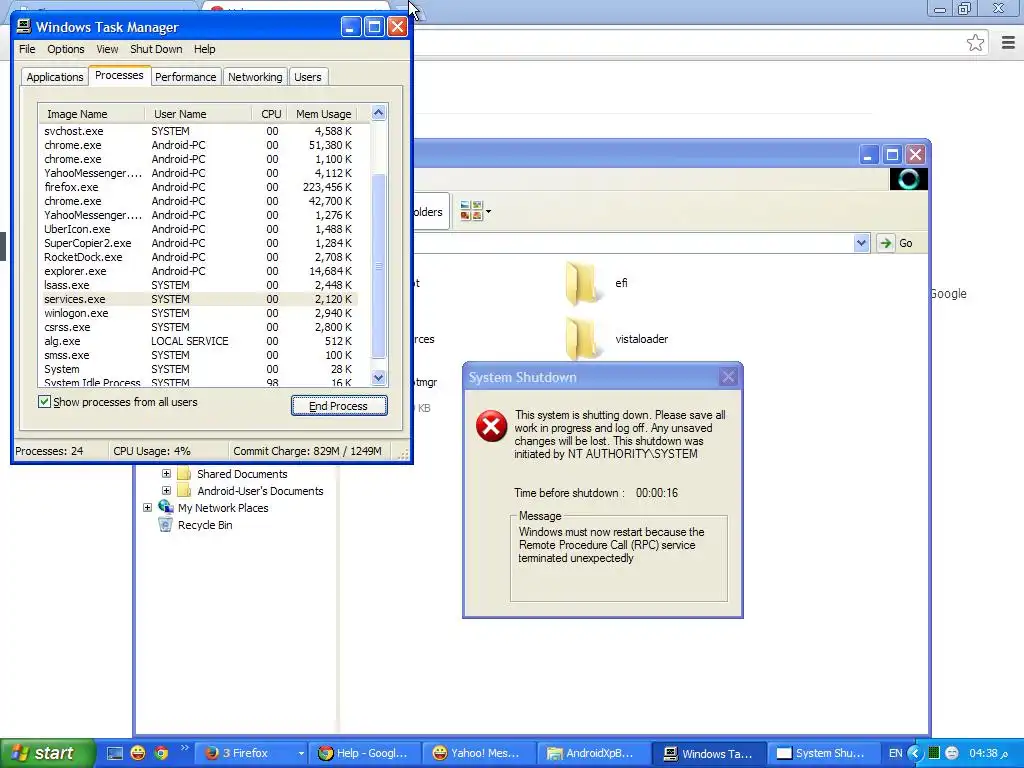Select the UberIcon.exe process row
This screenshot has width=1024, height=768.
[x=198, y=229]
